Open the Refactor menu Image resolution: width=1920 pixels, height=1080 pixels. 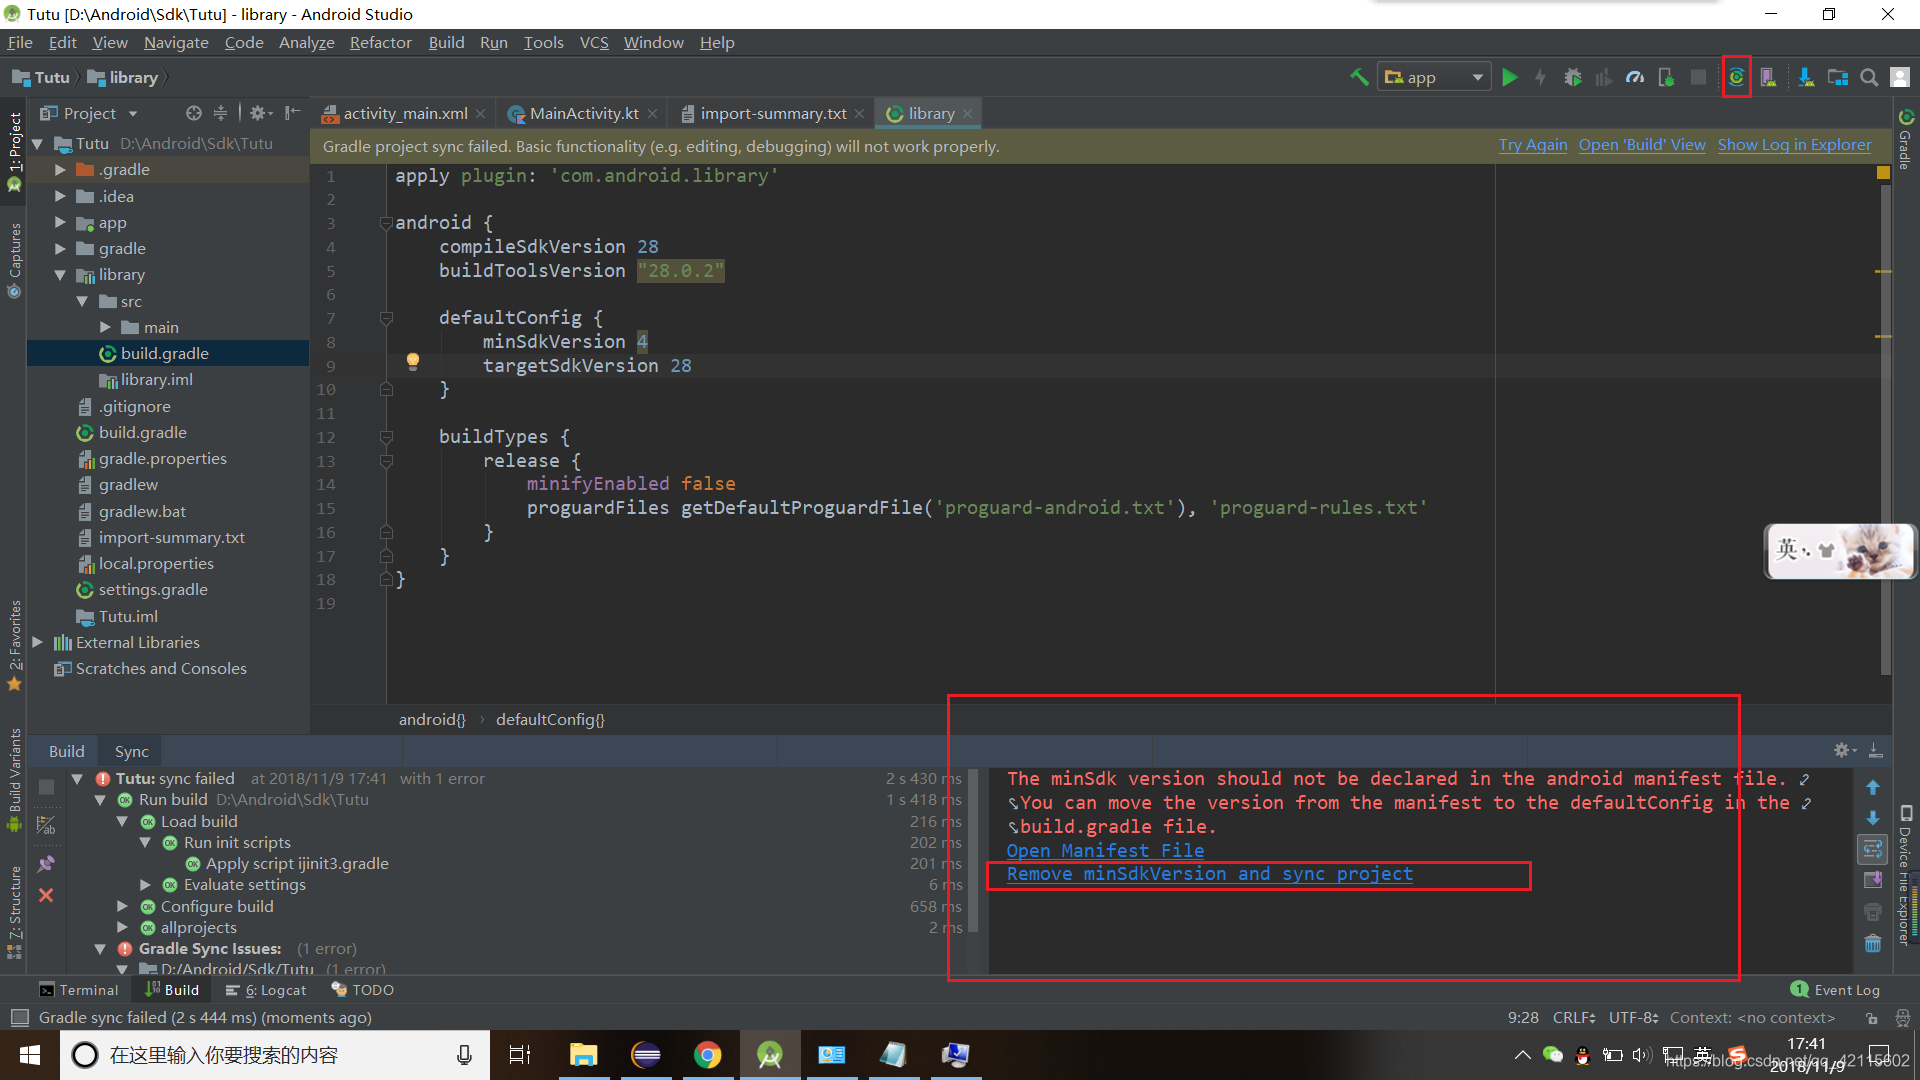(380, 42)
